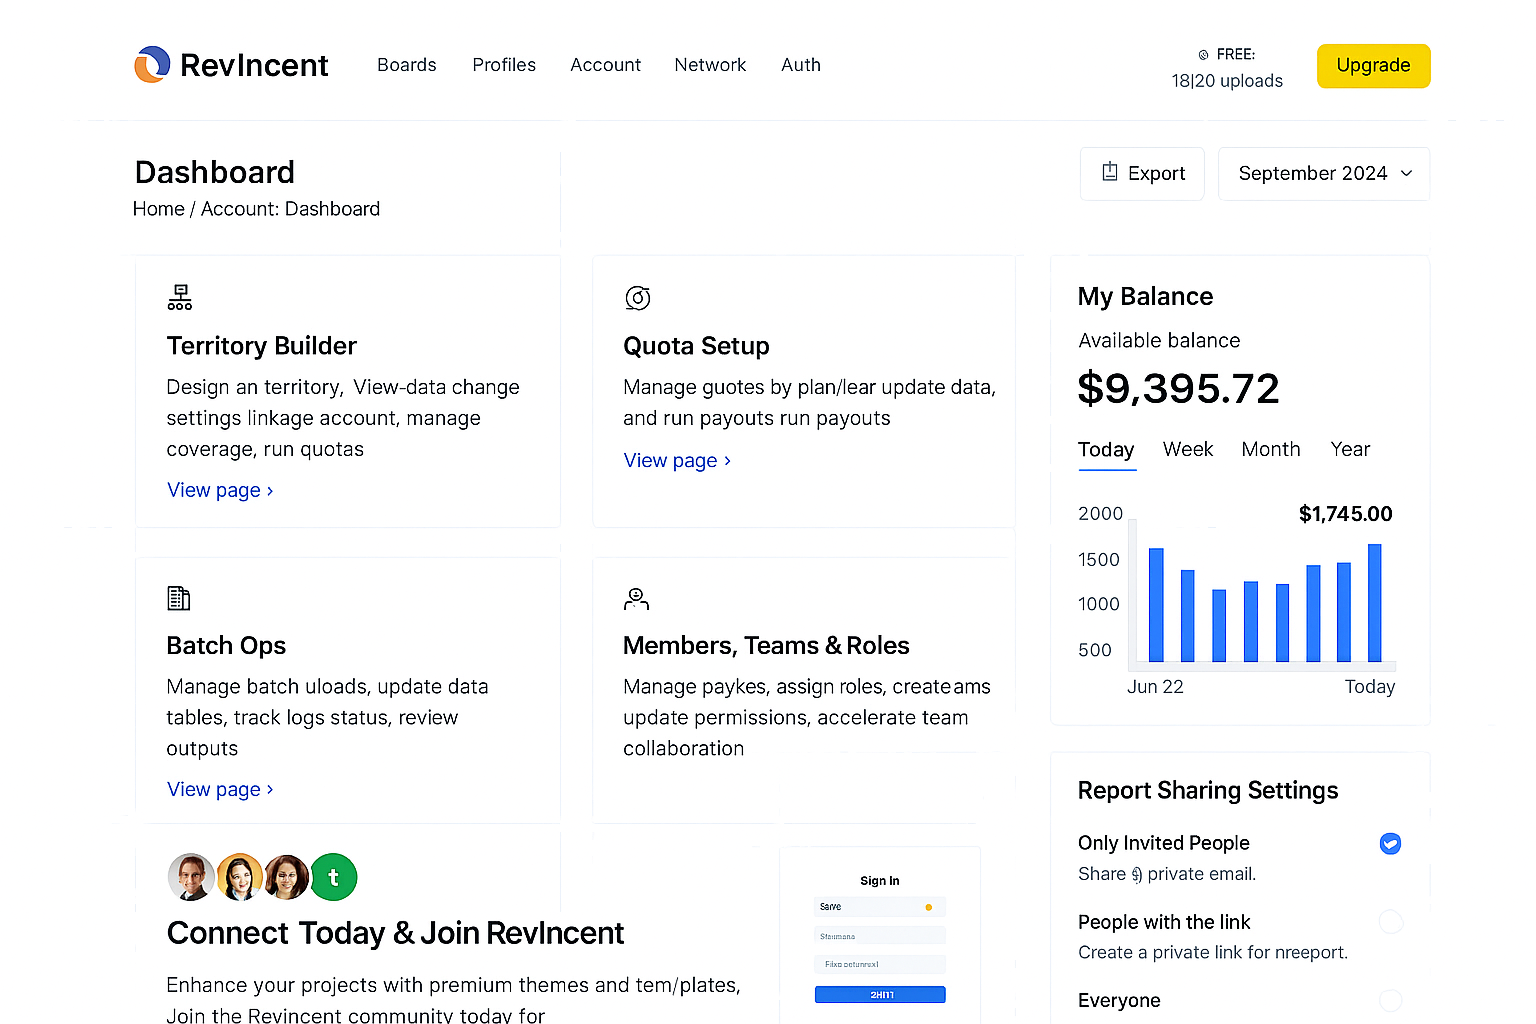Viewport: 1536px width, 1024px height.
Task: Open Quota Setup View page link
Action: (676, 461)
